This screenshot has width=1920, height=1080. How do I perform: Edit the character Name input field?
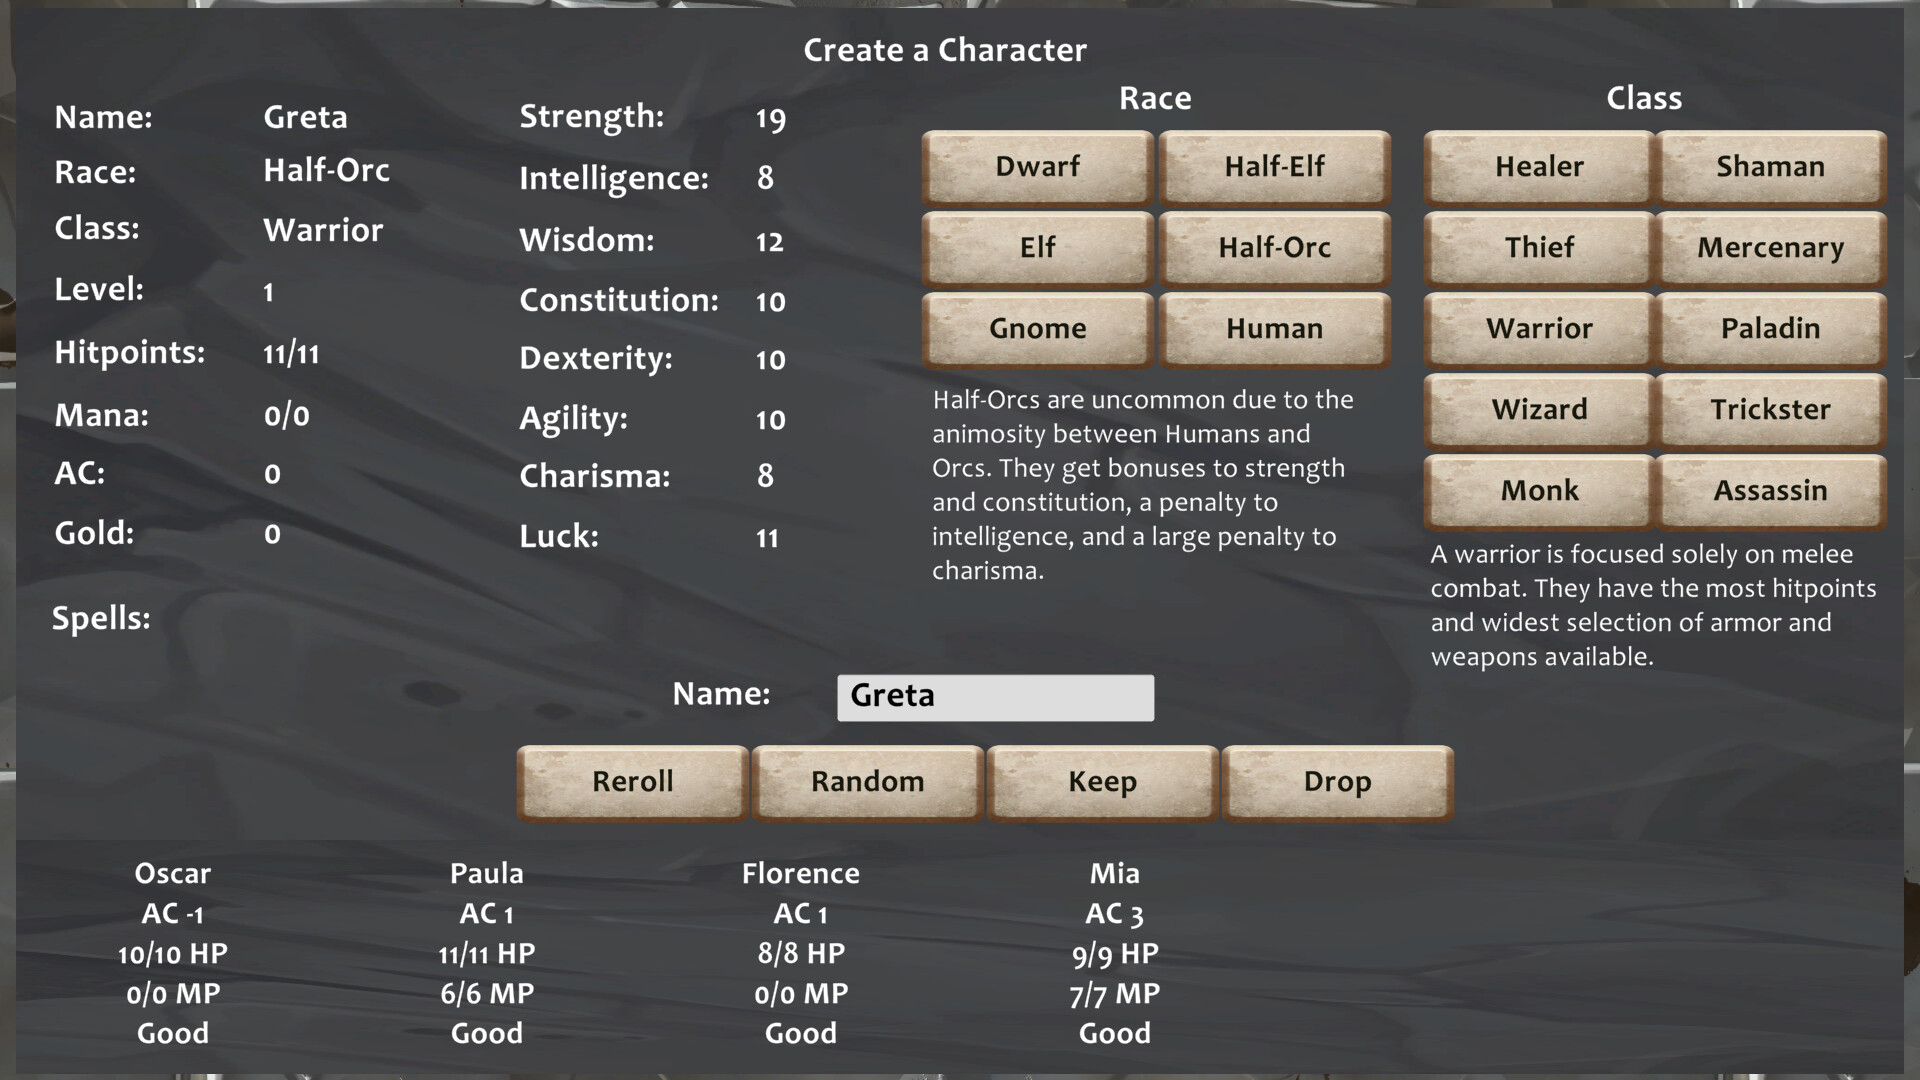coord(994,696)
